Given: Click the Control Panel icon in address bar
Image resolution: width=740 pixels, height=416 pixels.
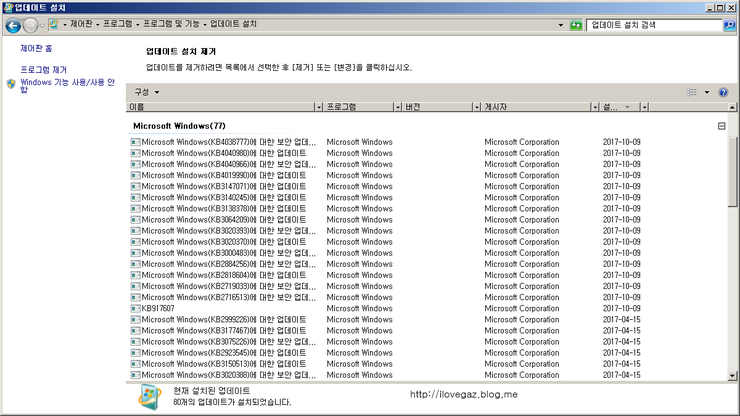Looking at the screenshot, I should coord(54,24).
